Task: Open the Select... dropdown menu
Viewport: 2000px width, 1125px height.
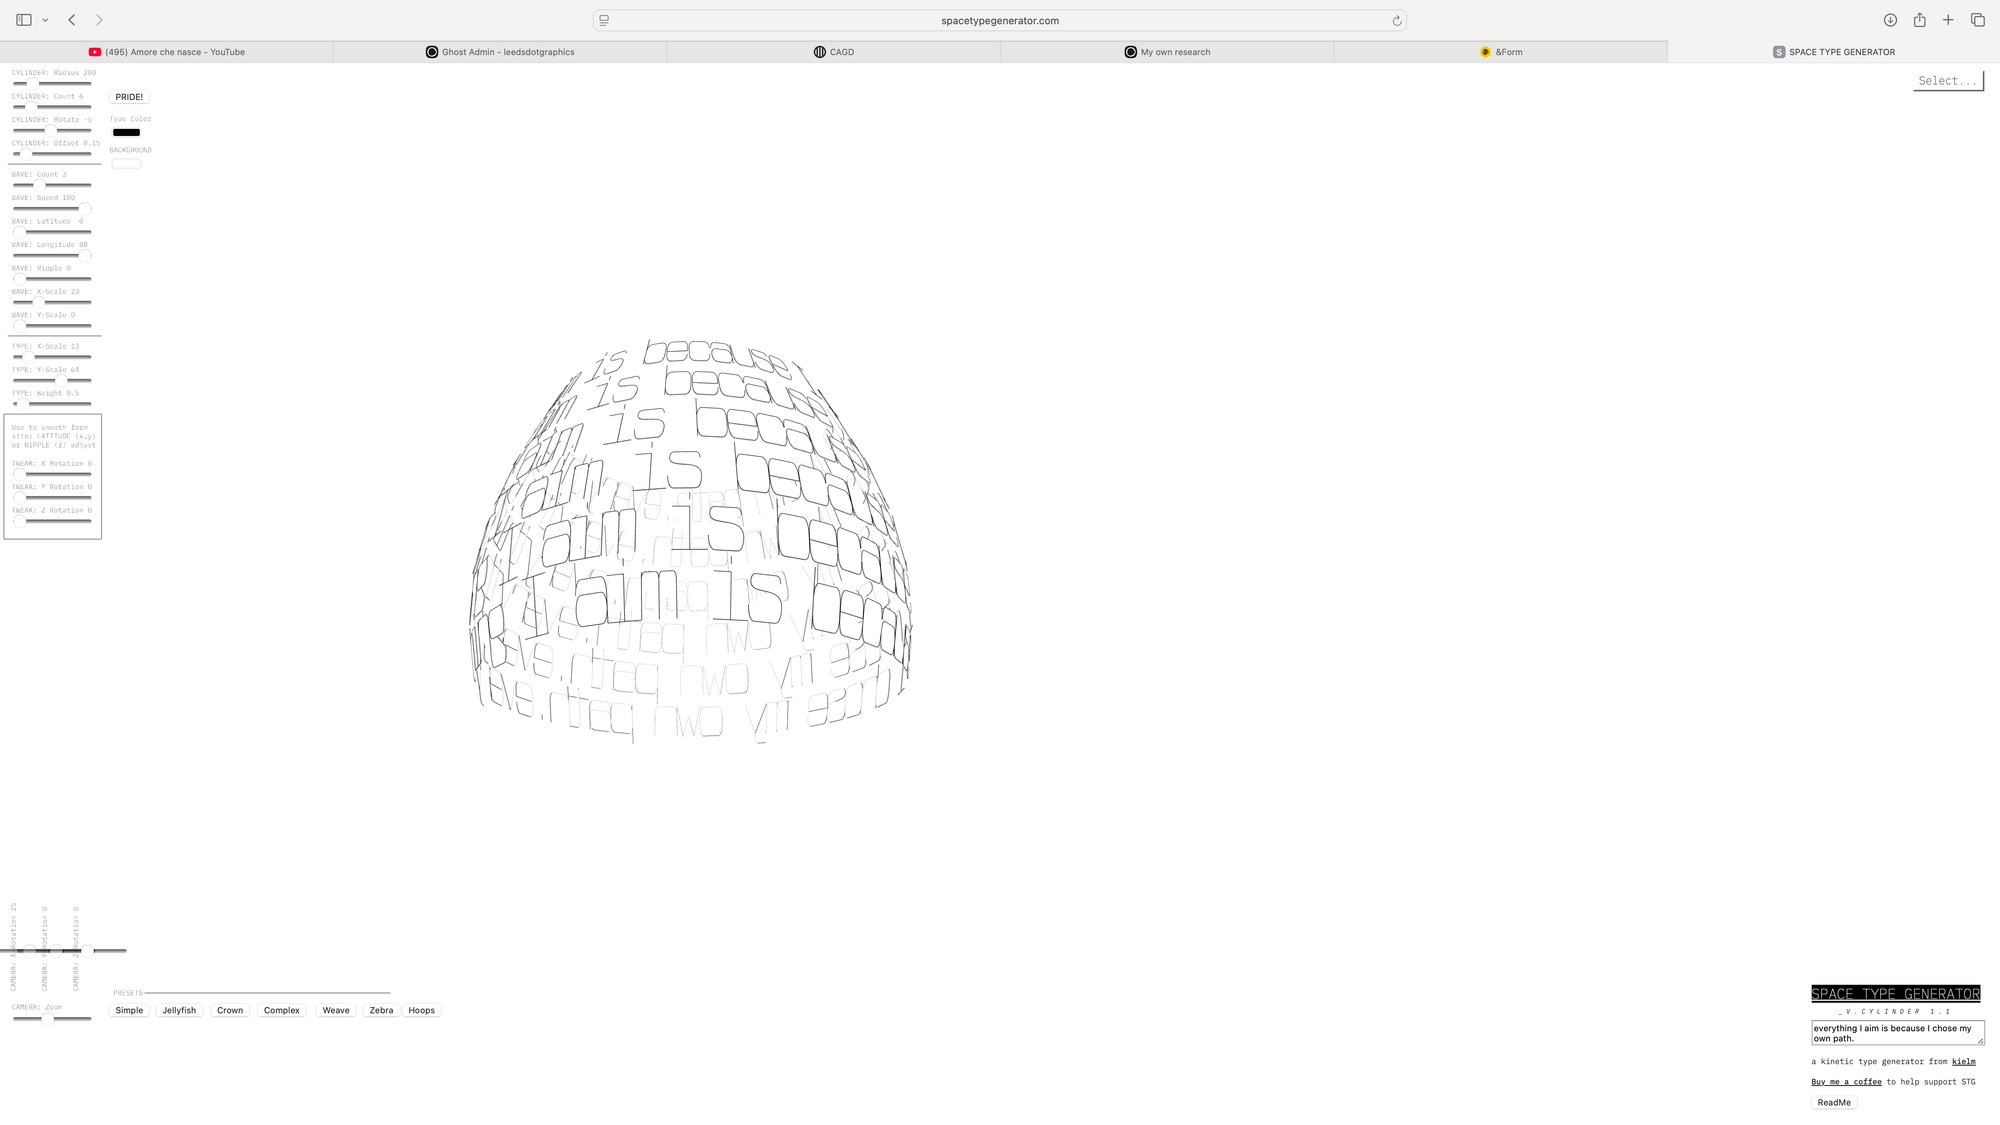Action: click(x=1947, y=81)
